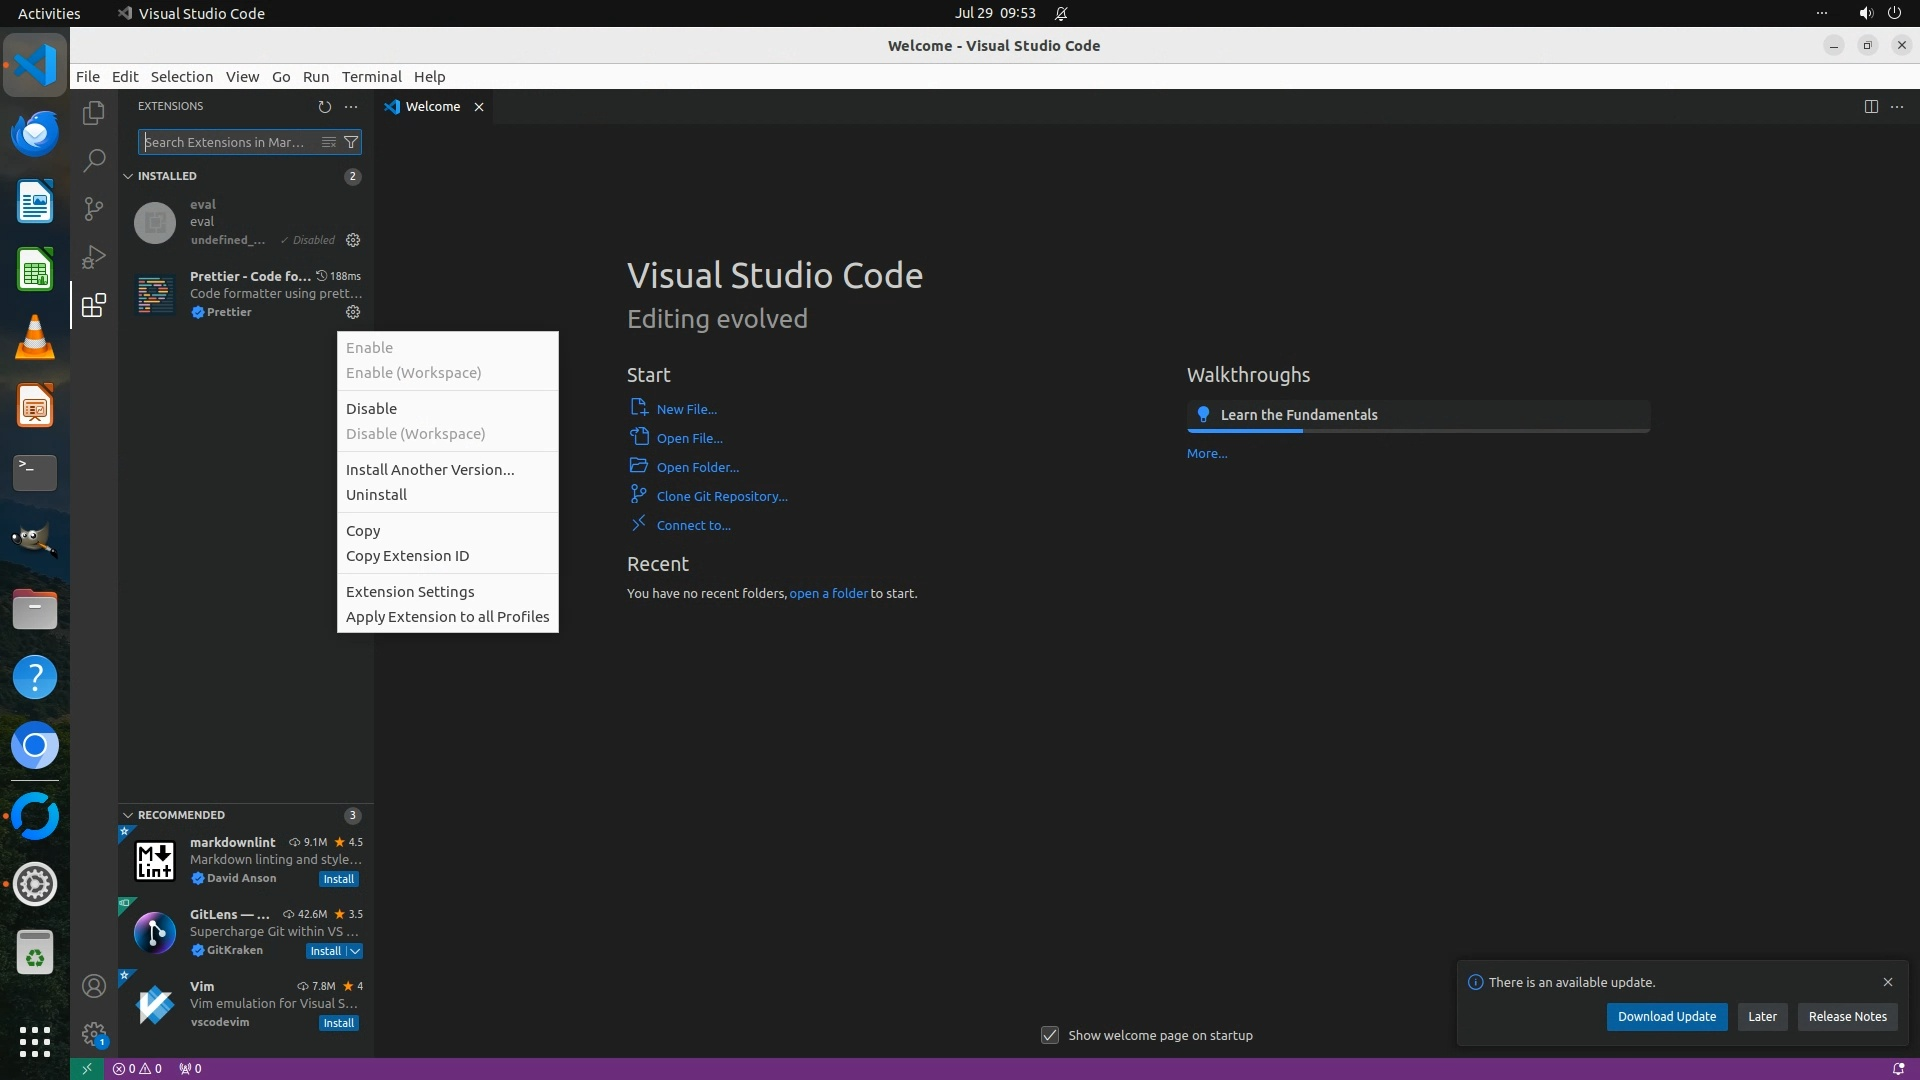Image resolution: width=1920 pixels, height=1080 pixels.
Task: Open manage gear for eval extension
Action: (x=353, y=240)
